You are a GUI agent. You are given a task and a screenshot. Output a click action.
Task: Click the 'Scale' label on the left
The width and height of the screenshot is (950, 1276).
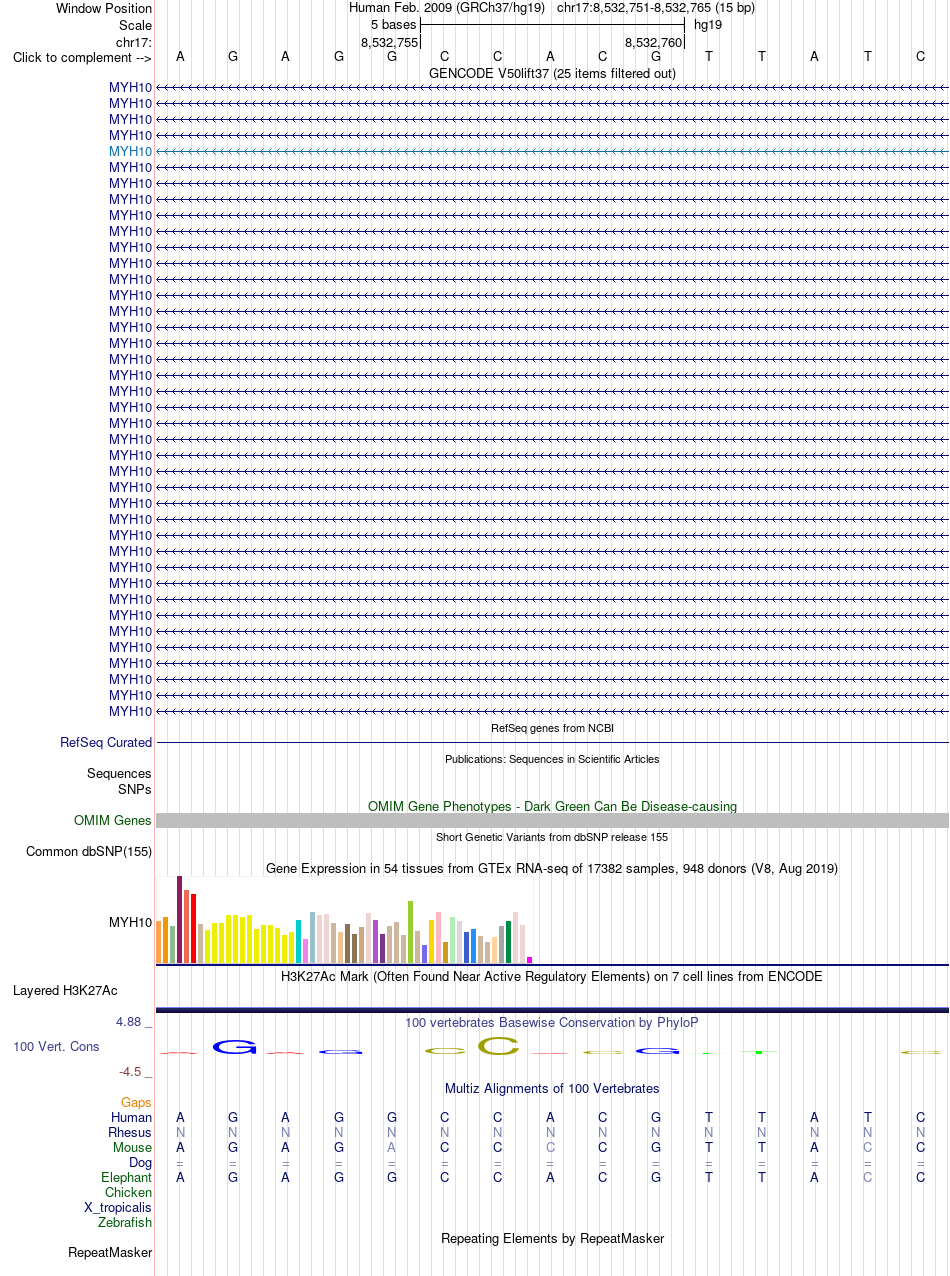(134, 25)
